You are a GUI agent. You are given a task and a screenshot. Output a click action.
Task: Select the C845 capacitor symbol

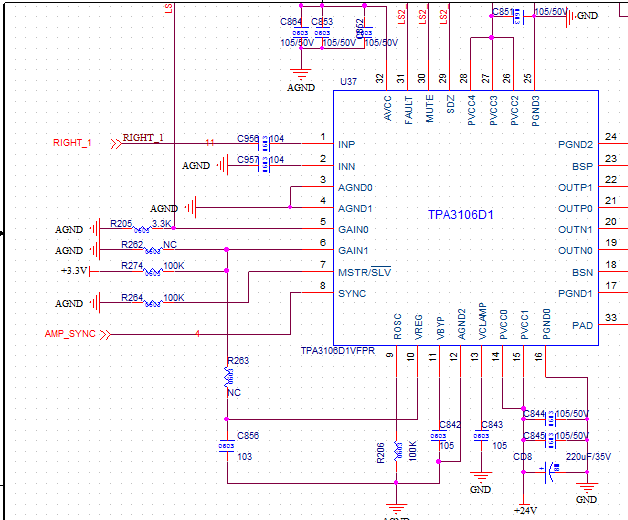pyautogui.click(x=551, y=440)
